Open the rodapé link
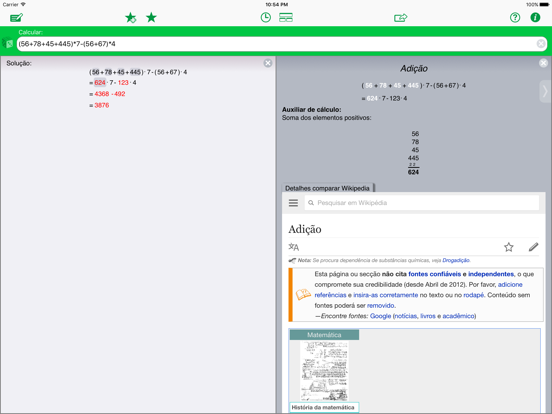The image size is (552, 414). [473, 295]
